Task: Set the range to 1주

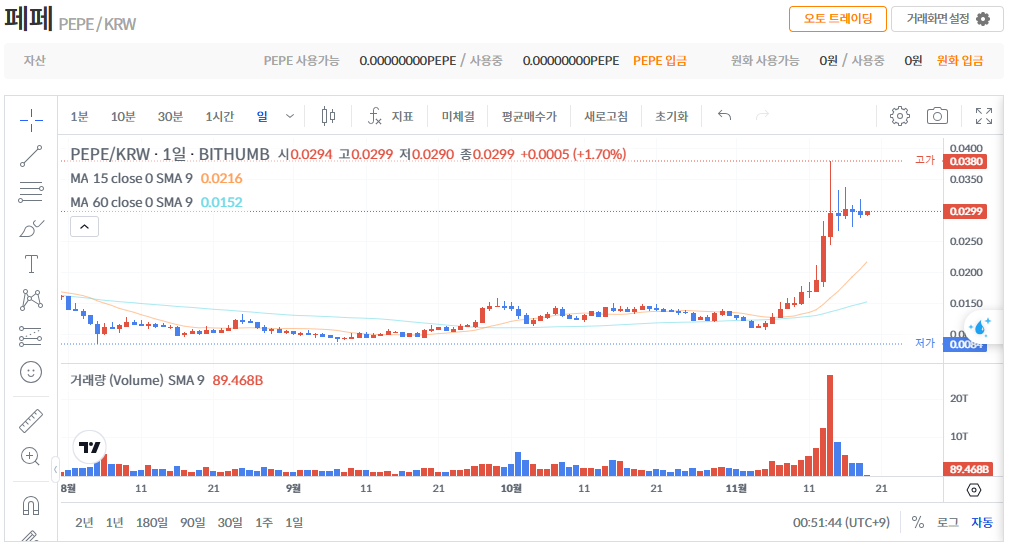Action: [264, 522]
